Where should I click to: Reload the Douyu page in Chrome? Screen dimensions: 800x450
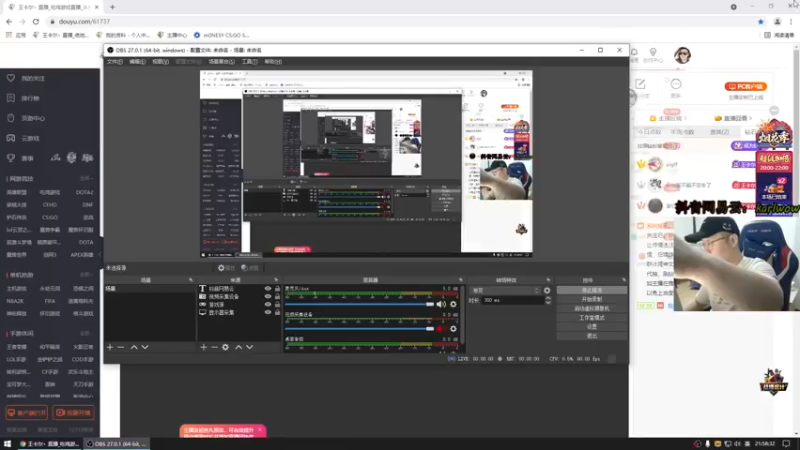pyautogui.click(x=36, y=21)
